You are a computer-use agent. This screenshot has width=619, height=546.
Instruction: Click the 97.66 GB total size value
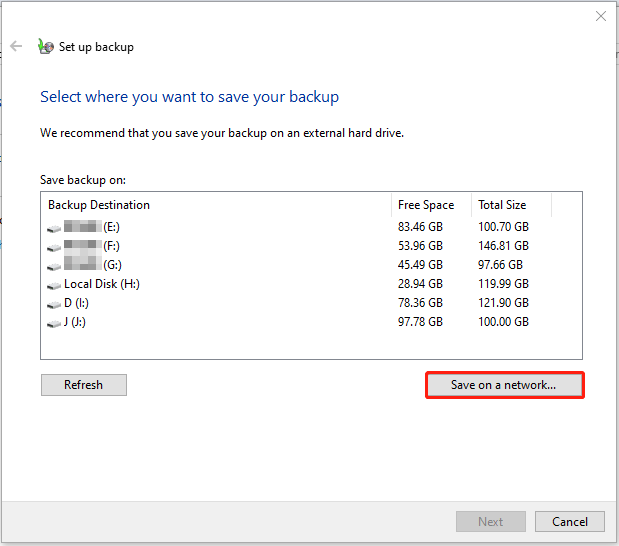500,265
